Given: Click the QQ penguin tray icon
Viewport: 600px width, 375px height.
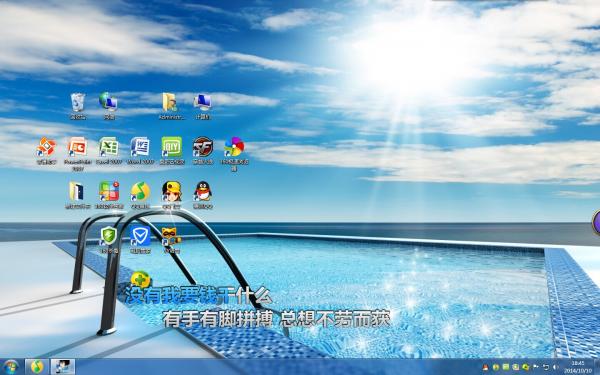Looking at the screenshot, I should click(x=486, y=367).
